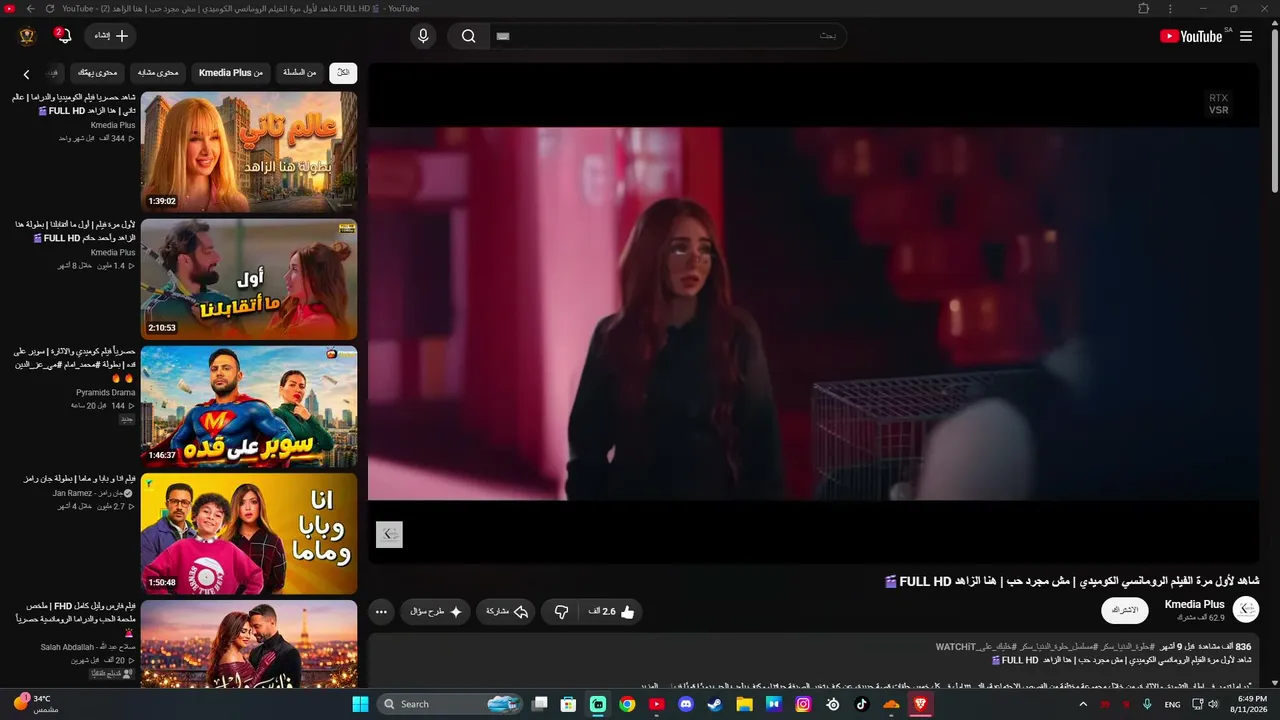Dislike the video with thumbs down
The width and height of the screenshot is (1280, 720).
click(561, 611)
